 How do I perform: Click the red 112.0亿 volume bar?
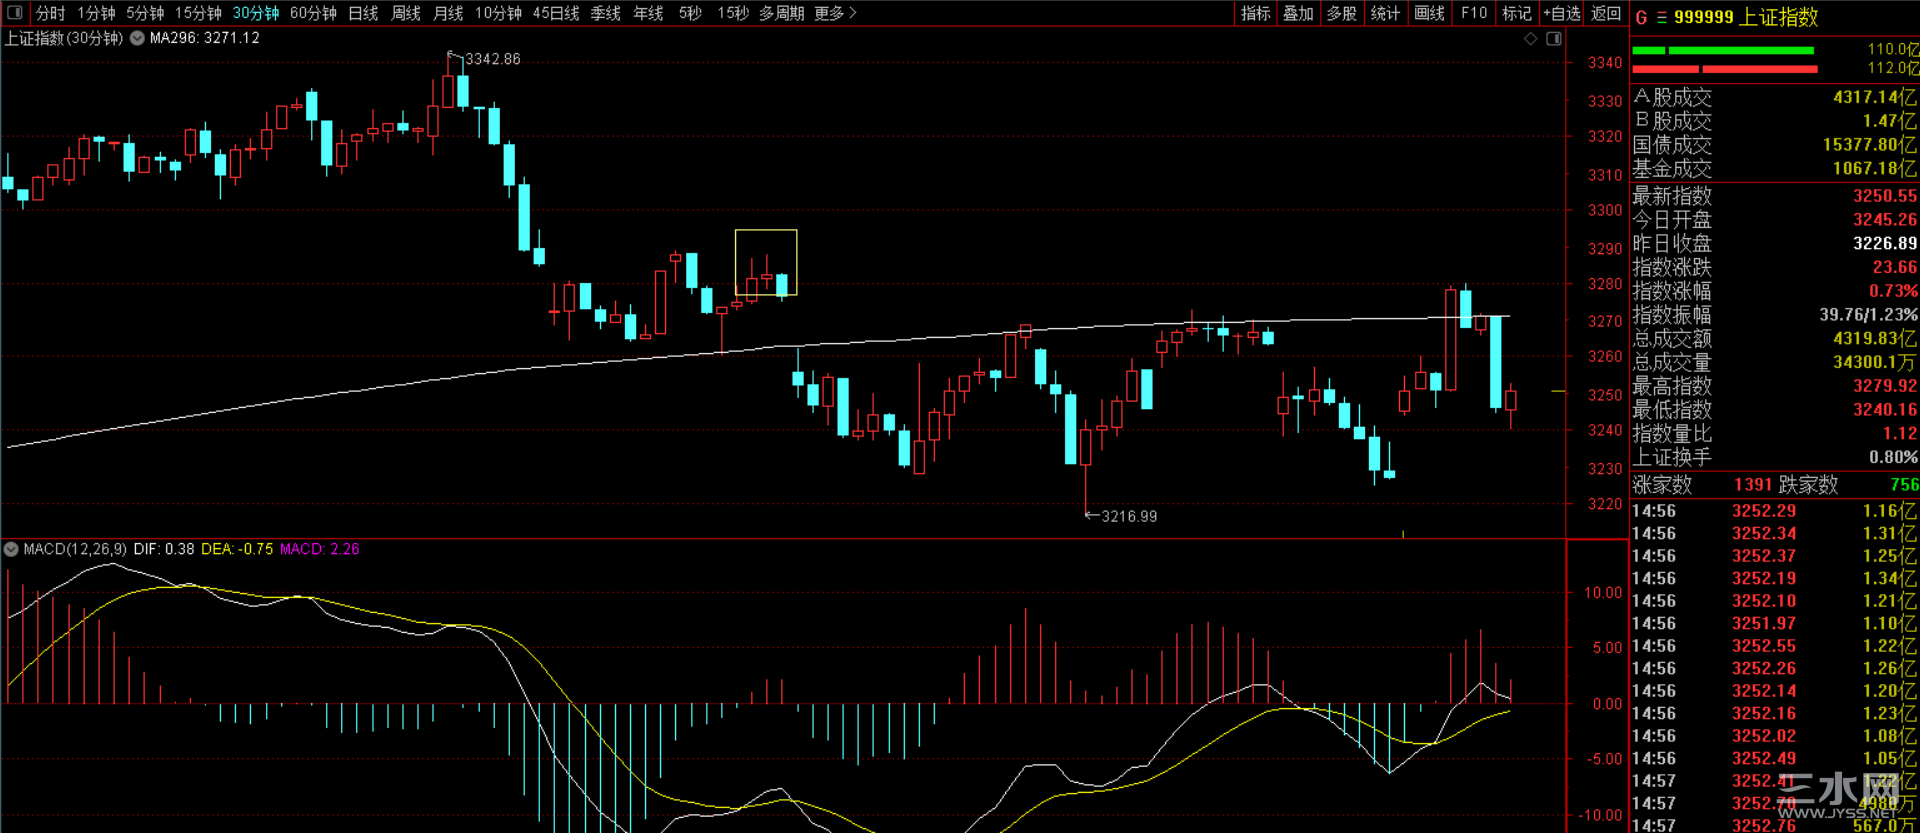click(x=1725, y=69)
